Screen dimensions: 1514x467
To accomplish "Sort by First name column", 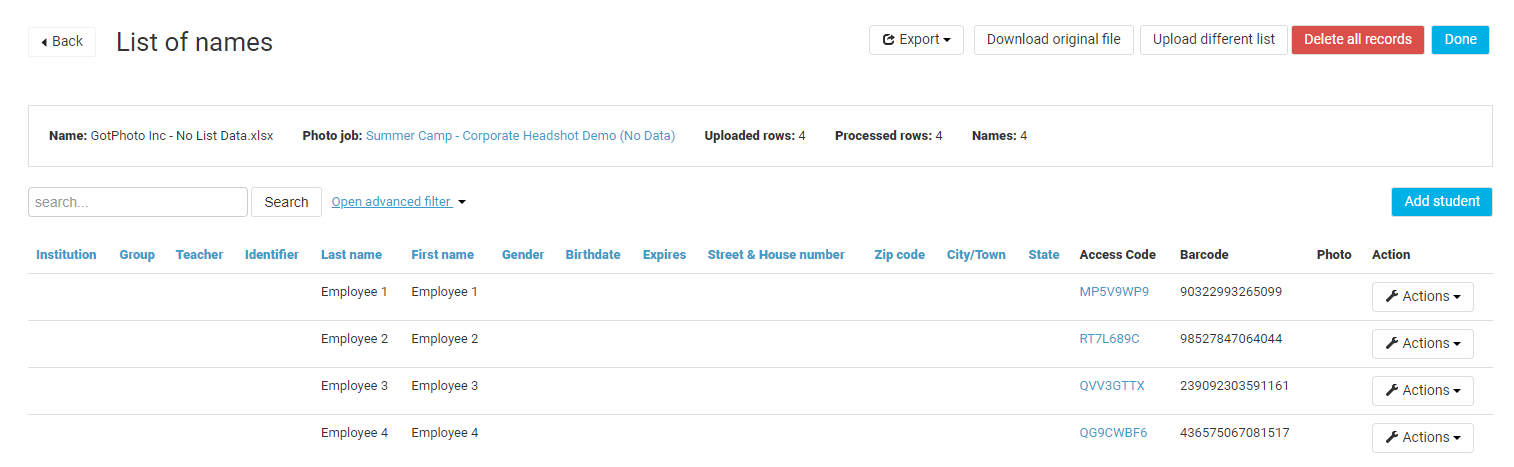I will coord(442,255).
